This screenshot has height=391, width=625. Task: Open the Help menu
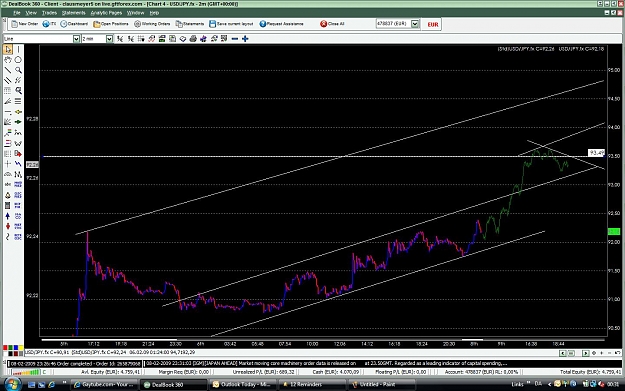click(154, 13)
